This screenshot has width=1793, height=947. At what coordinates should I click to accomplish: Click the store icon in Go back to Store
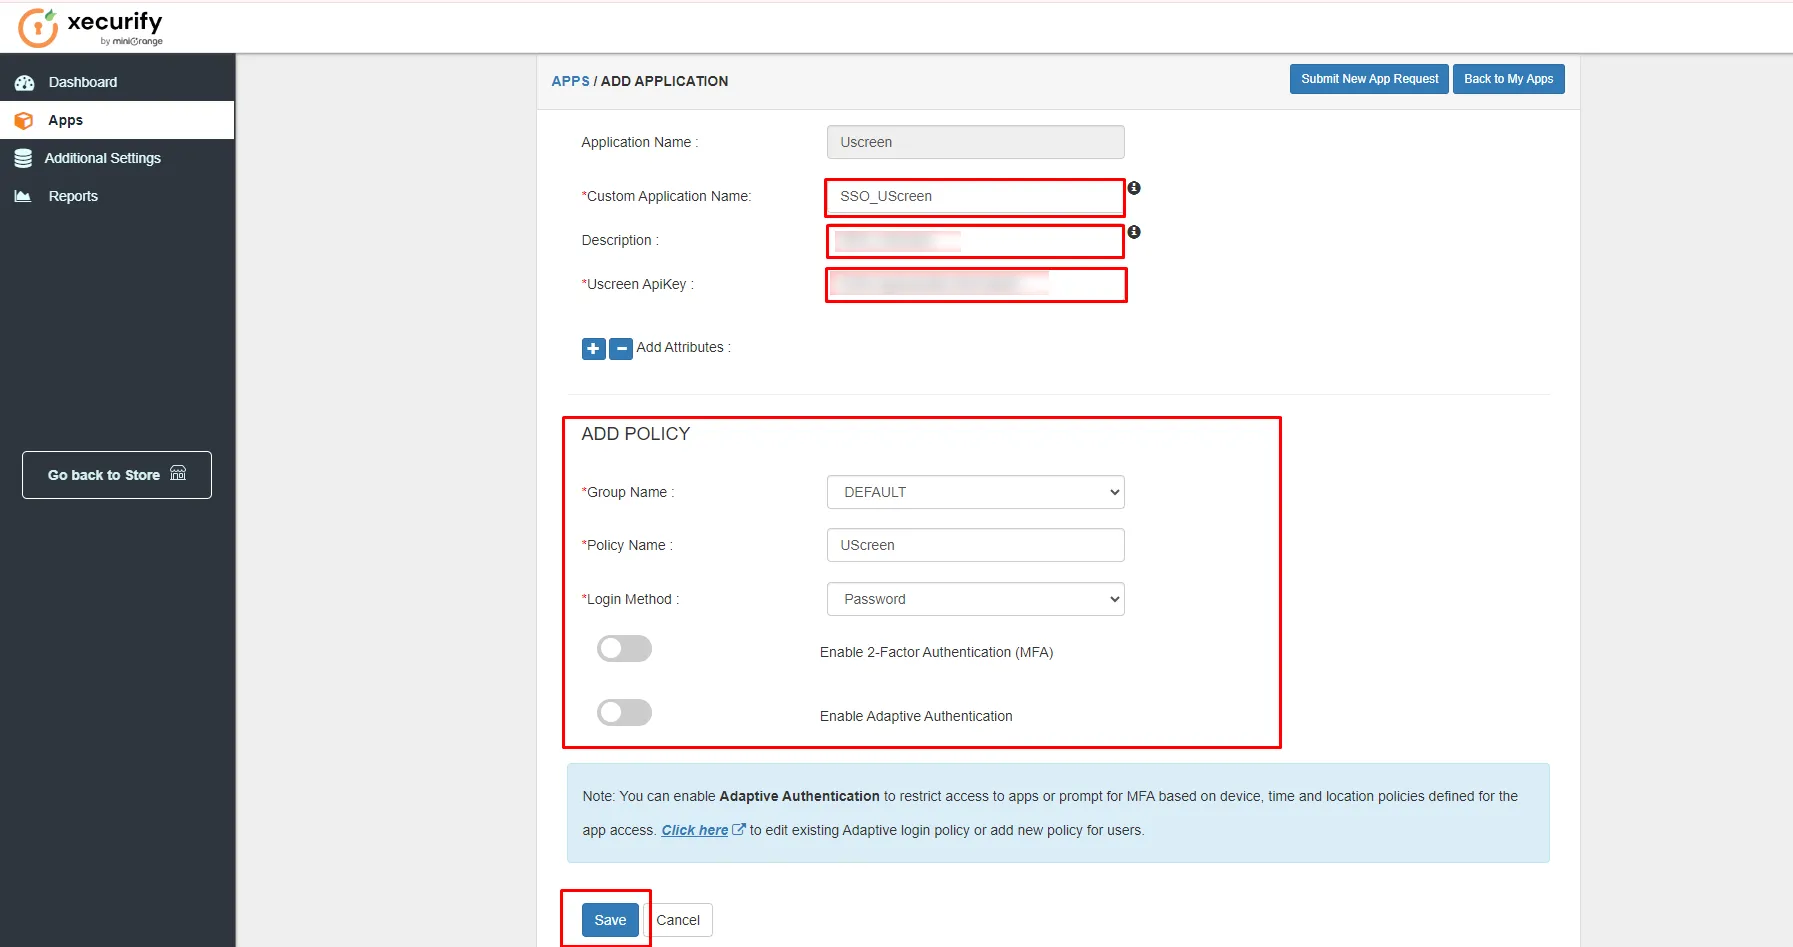(x=178, y=473)
